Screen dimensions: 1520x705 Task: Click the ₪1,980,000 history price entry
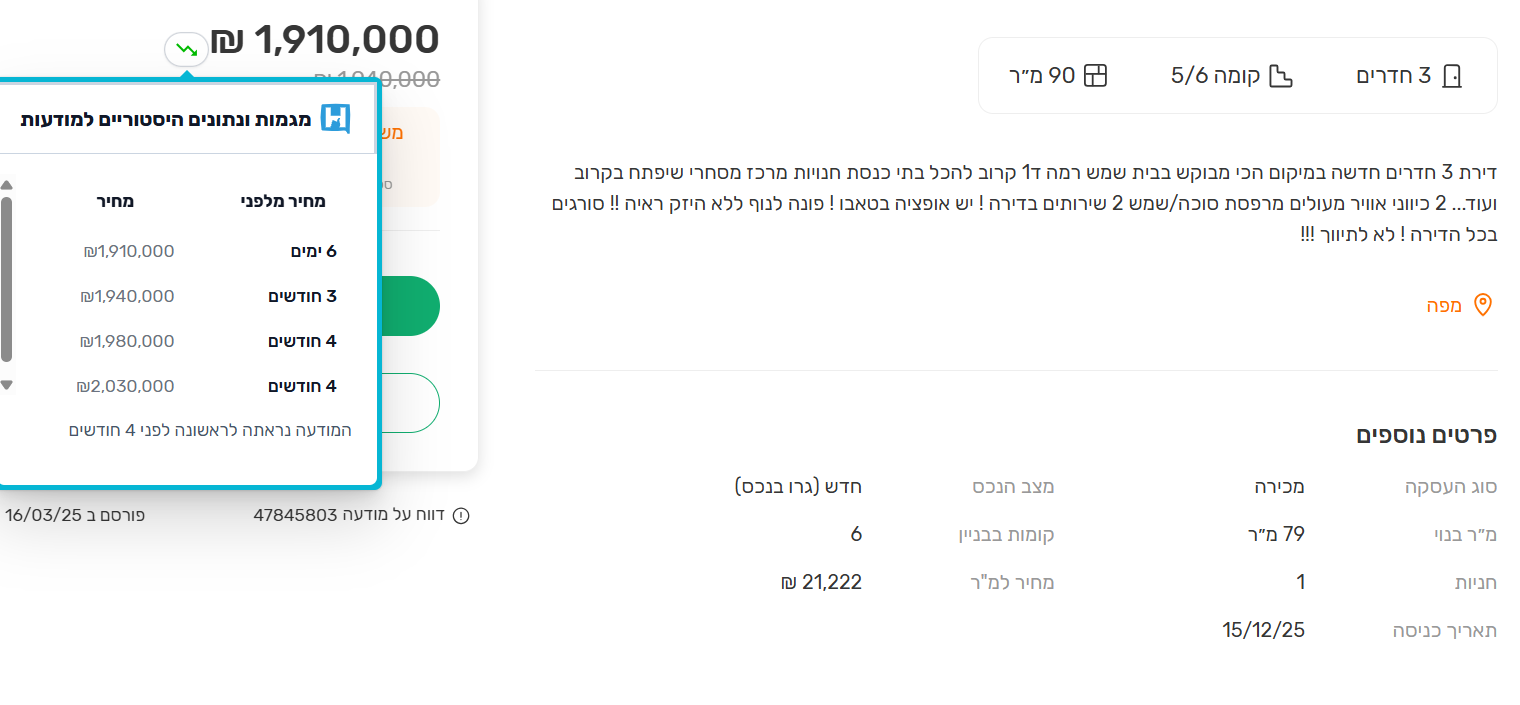(127, 341)
